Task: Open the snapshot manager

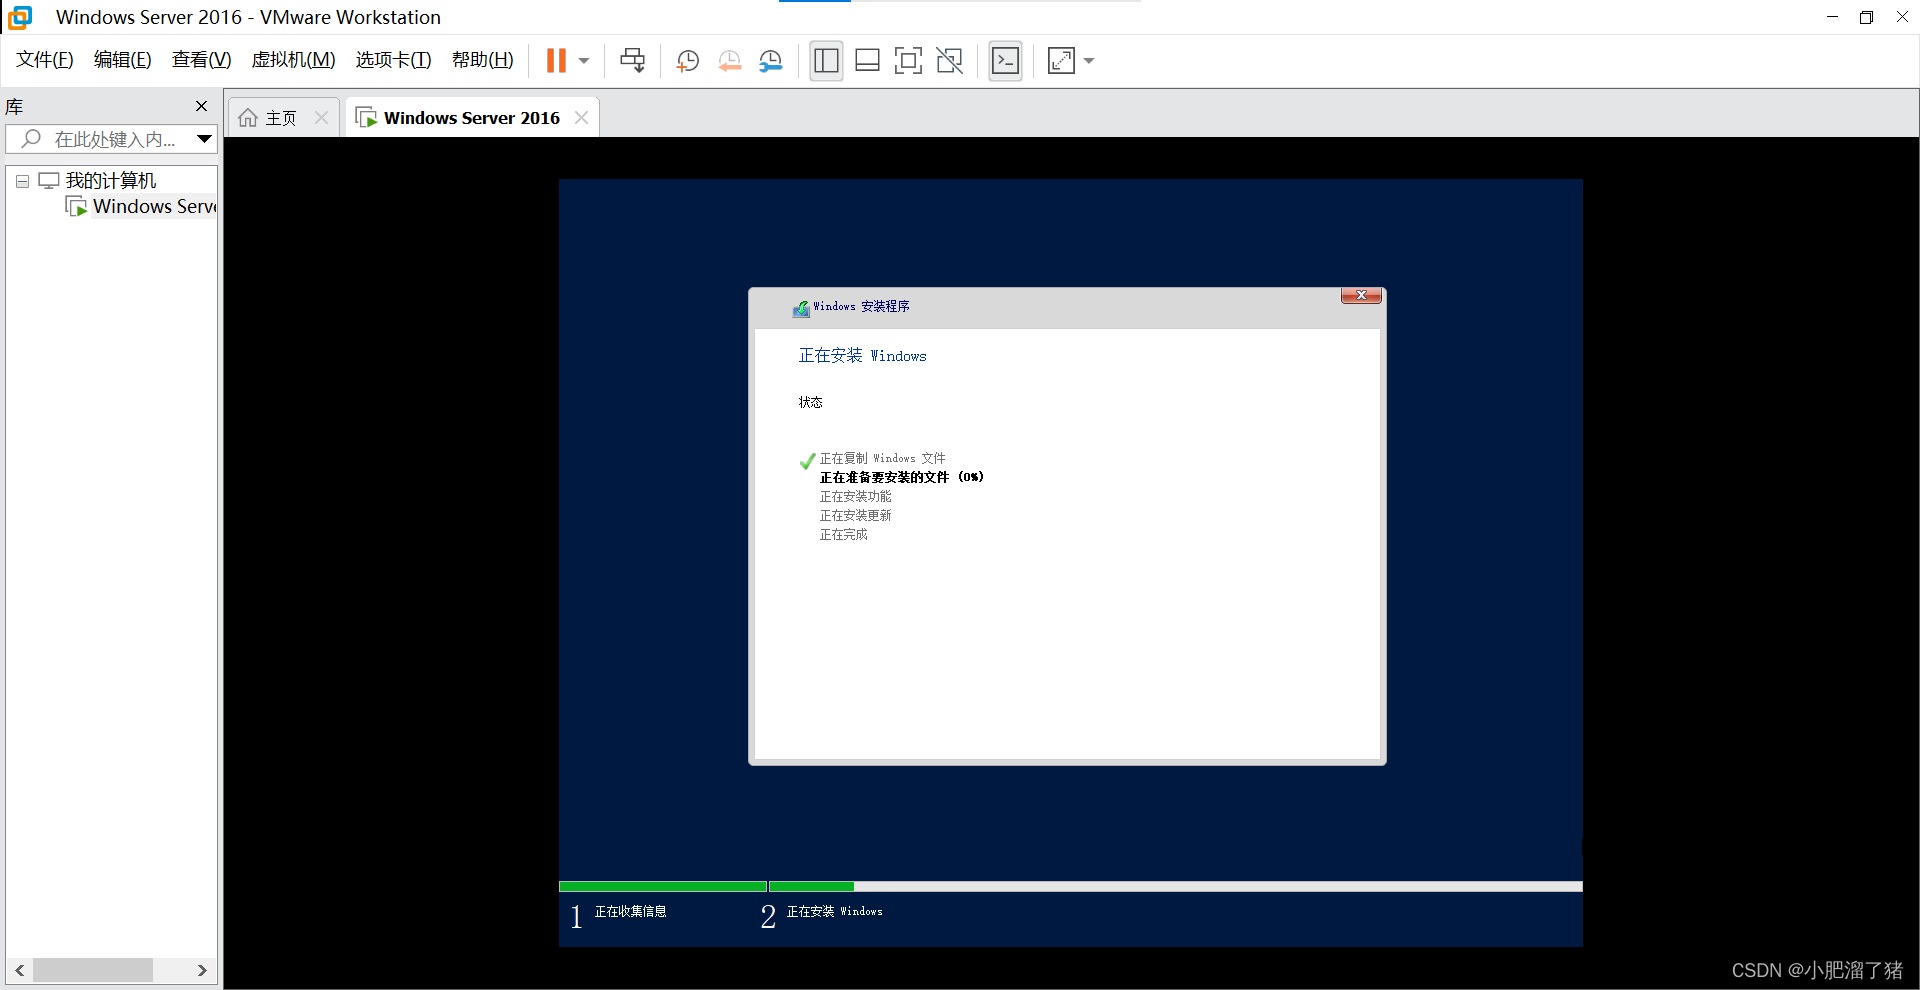Action: point(770,61)
